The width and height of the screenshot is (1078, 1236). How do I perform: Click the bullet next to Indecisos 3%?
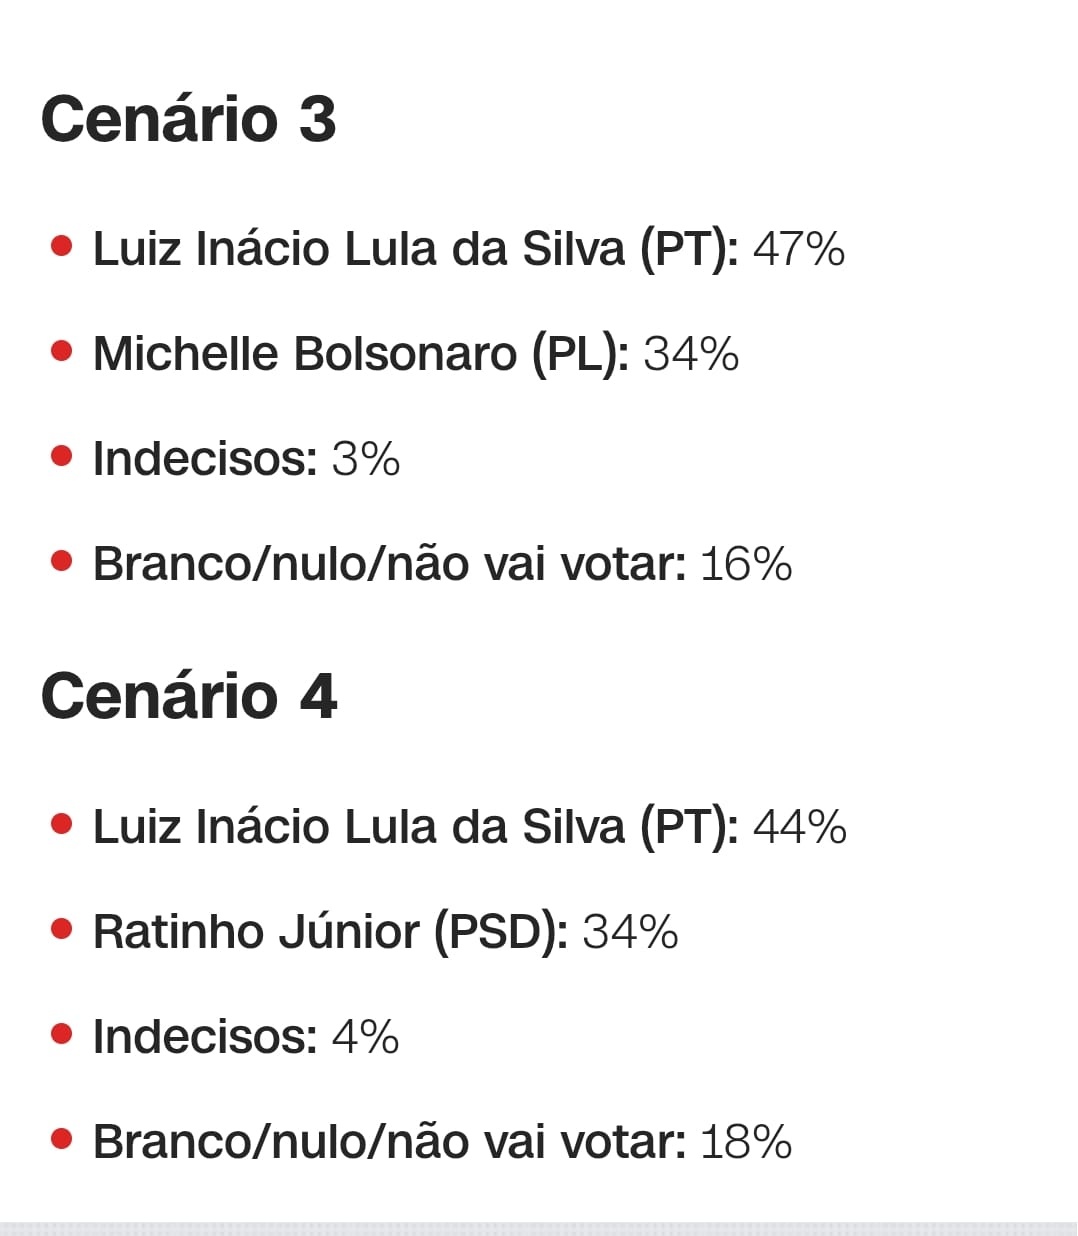click(62, 456)
